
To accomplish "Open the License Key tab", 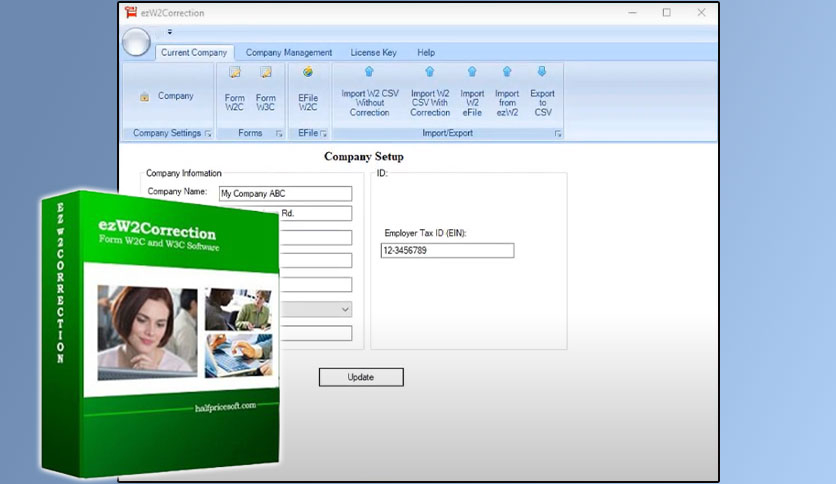I will (374, 52).
